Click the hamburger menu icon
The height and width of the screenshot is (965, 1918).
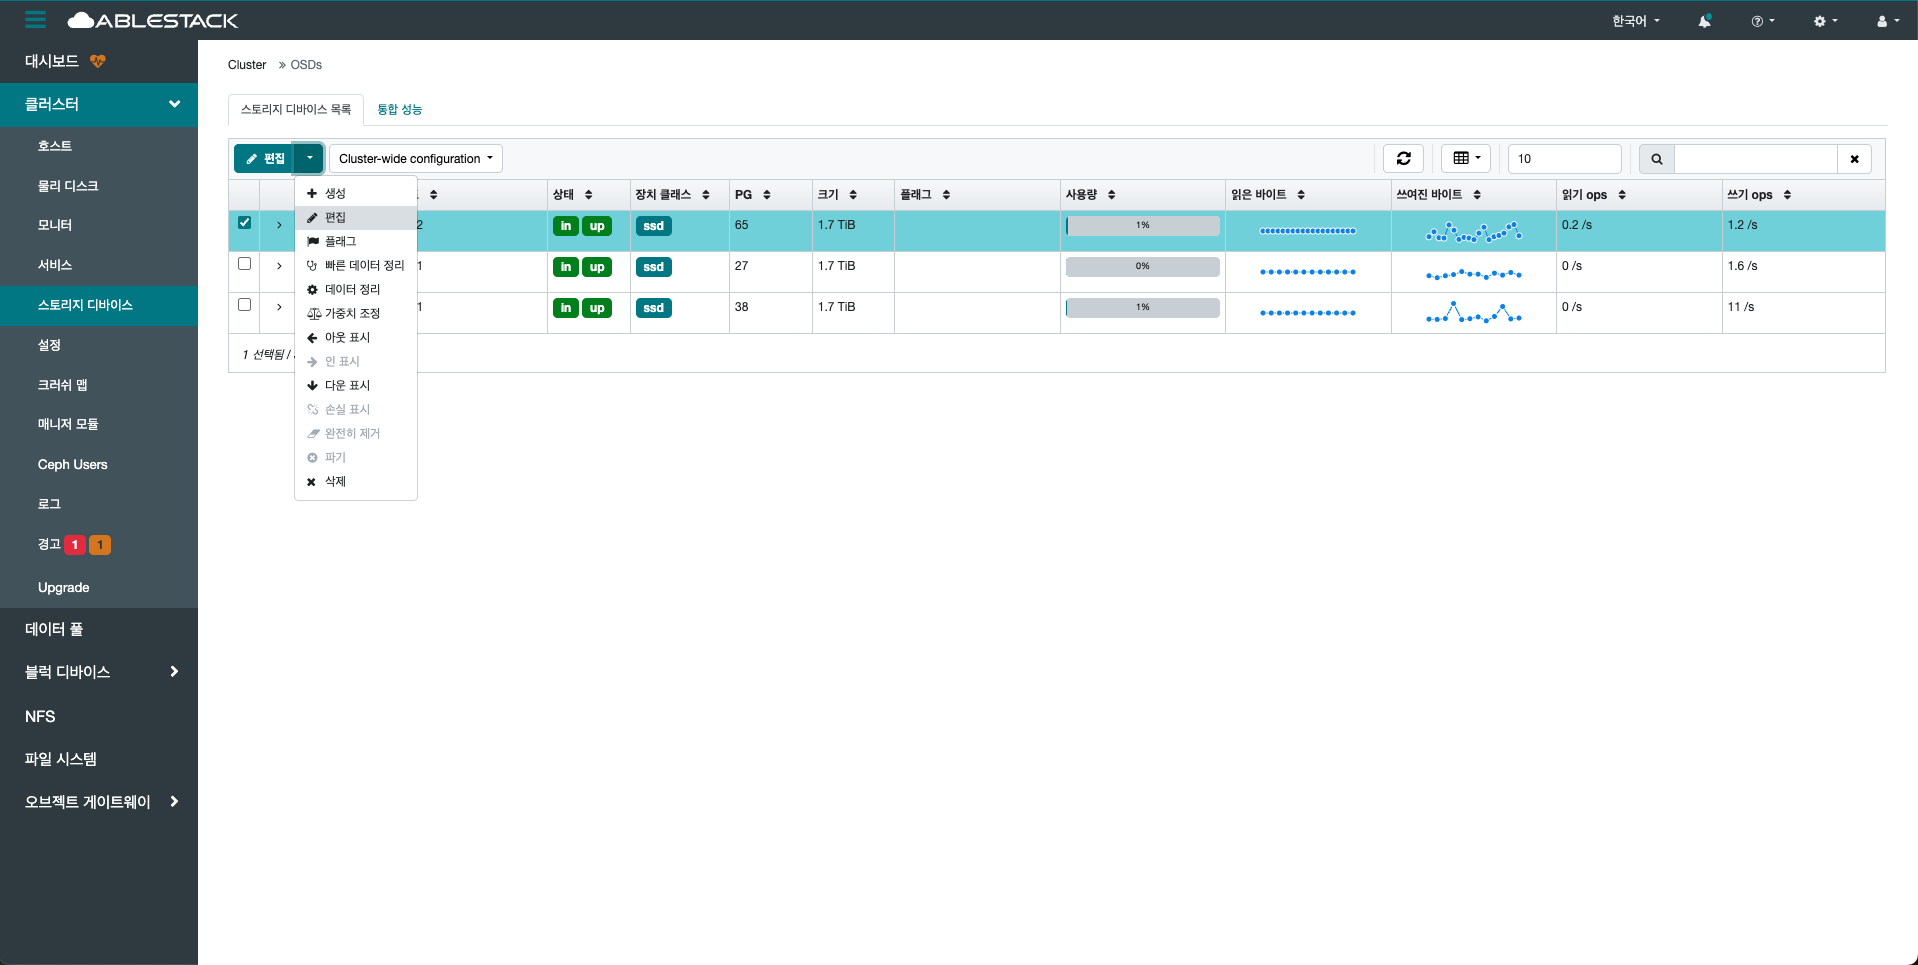point(36,20)
